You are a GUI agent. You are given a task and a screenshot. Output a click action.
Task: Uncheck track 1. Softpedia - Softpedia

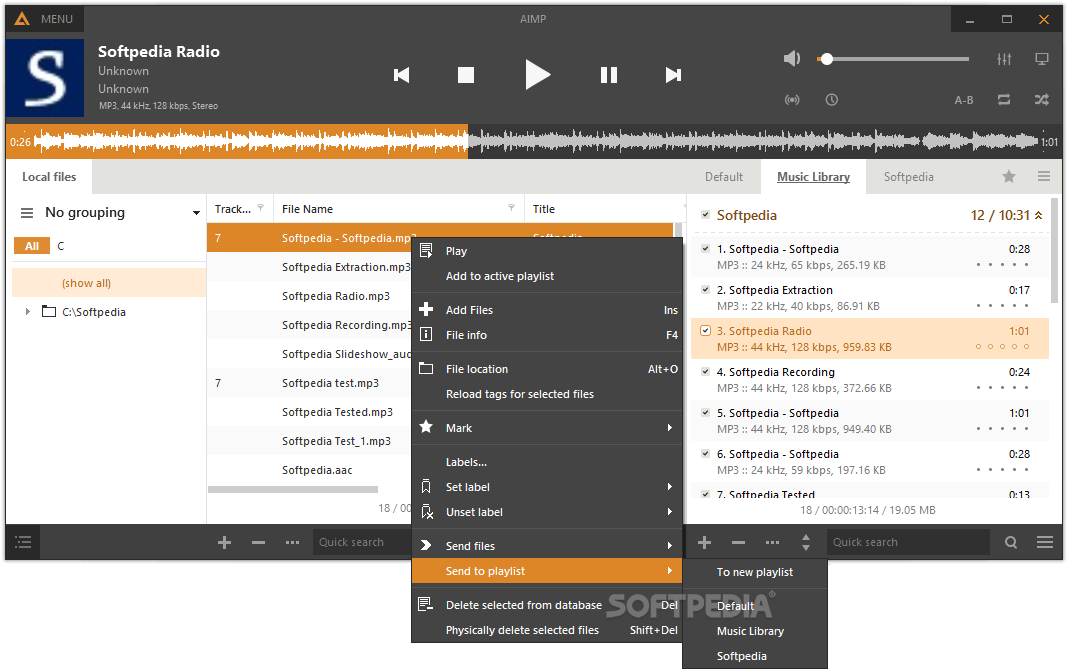pyautogui.click(x=705, y=249)
